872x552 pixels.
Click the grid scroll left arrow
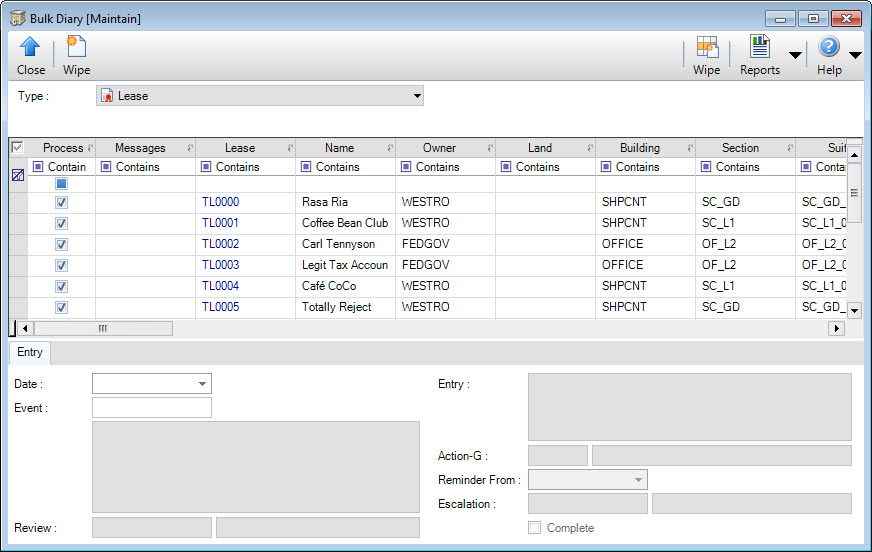coord(25,329)
